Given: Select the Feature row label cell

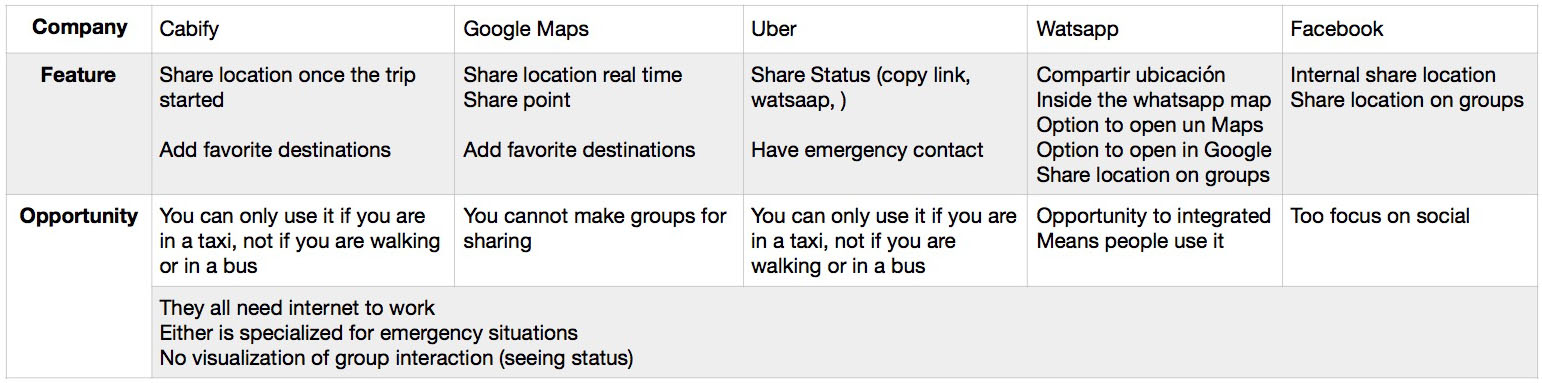Looking at the screenshot, I should pyautogui.click(x=79, y=124).
